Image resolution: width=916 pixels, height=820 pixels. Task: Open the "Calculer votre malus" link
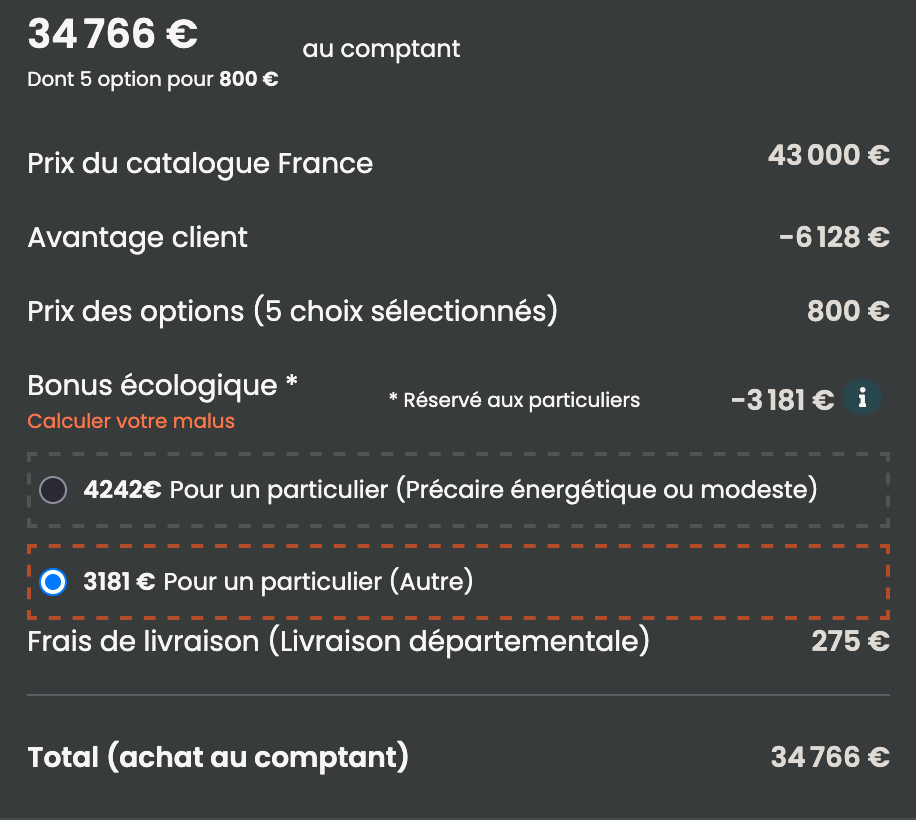[x=131, y=421]
